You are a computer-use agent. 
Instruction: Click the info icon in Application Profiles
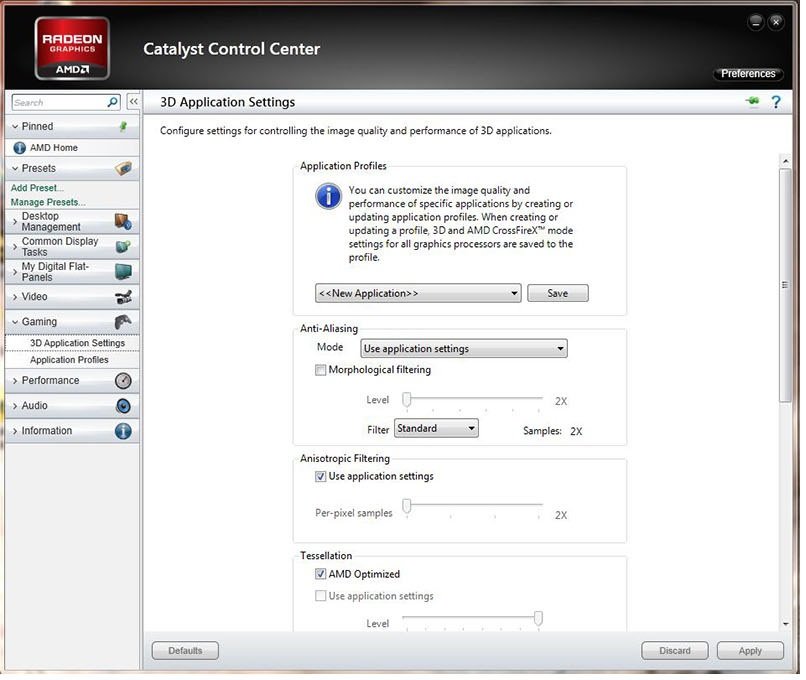click(x=328, y=196)
